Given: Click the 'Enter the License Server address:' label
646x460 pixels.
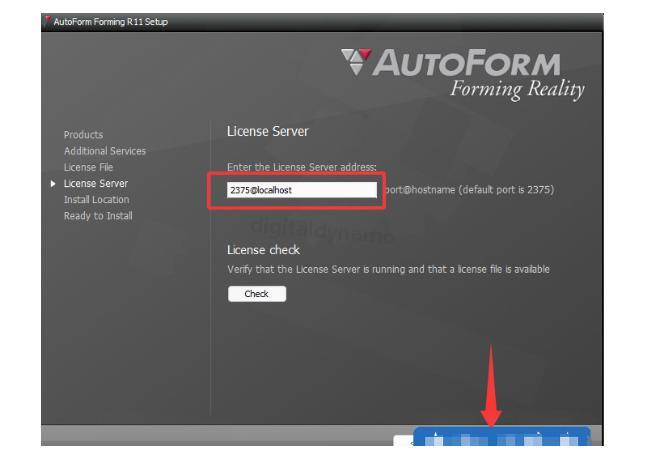Looking at the screenshot, I should [302, 167].
